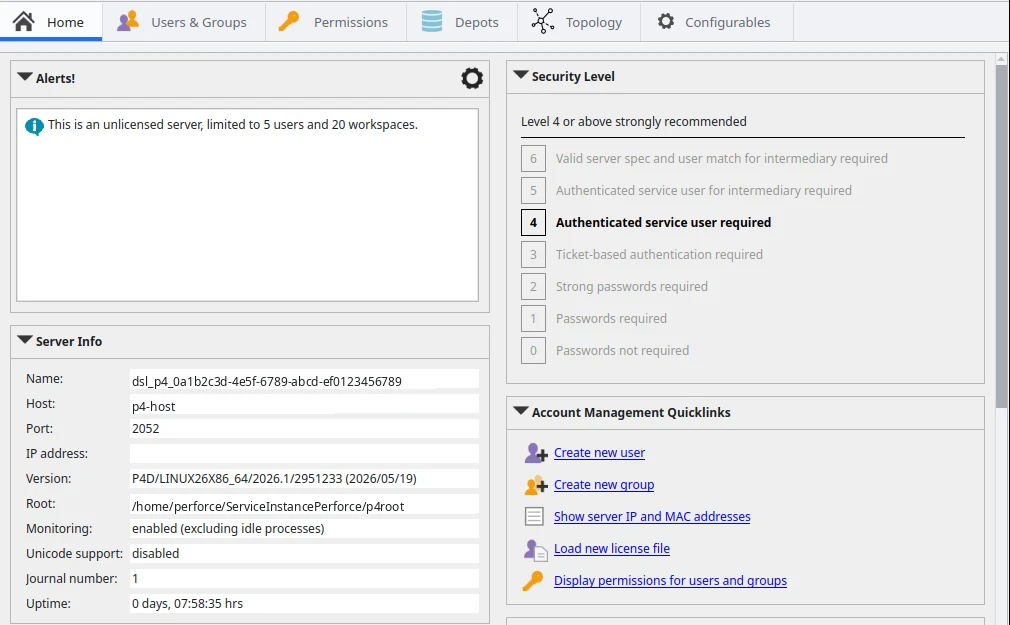Click the Version field value

point(304,479)
